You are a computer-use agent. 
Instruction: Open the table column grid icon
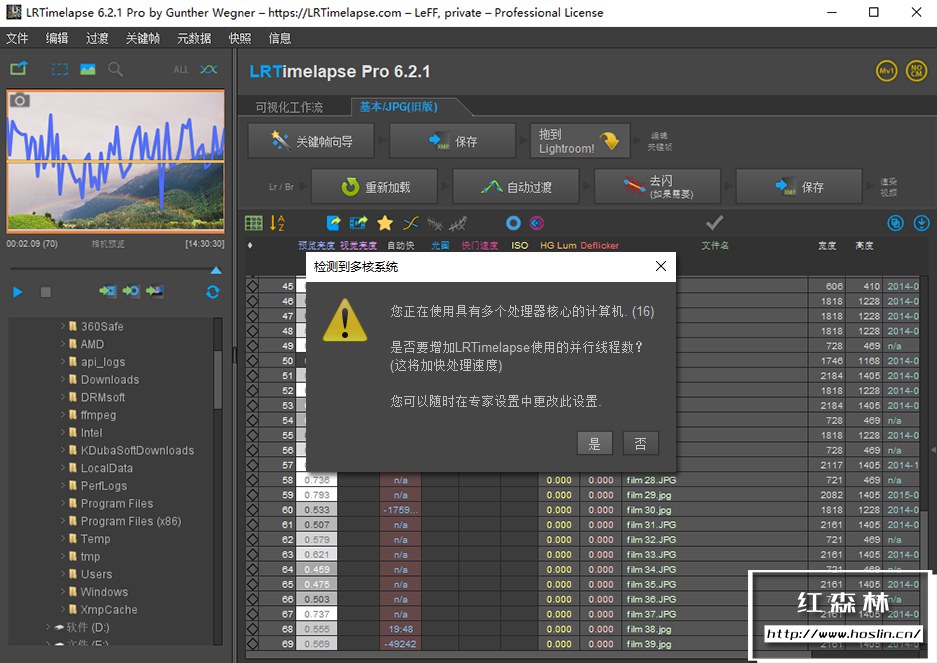pos(255,222)
